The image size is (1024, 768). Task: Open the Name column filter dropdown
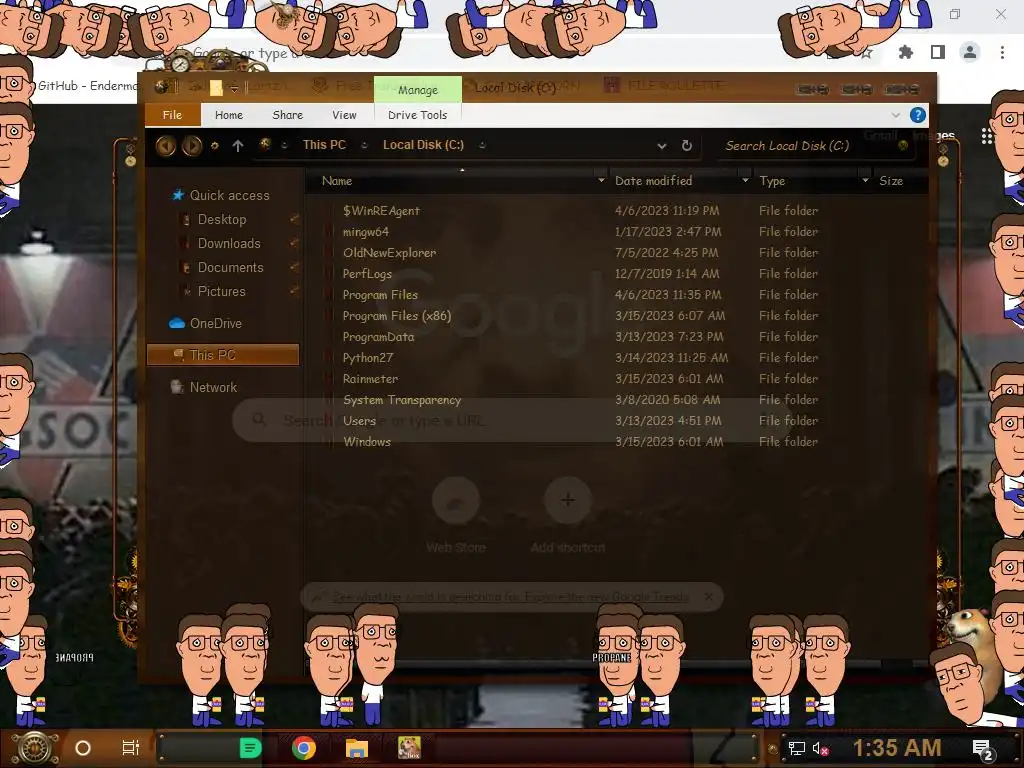tap(601, 180)
